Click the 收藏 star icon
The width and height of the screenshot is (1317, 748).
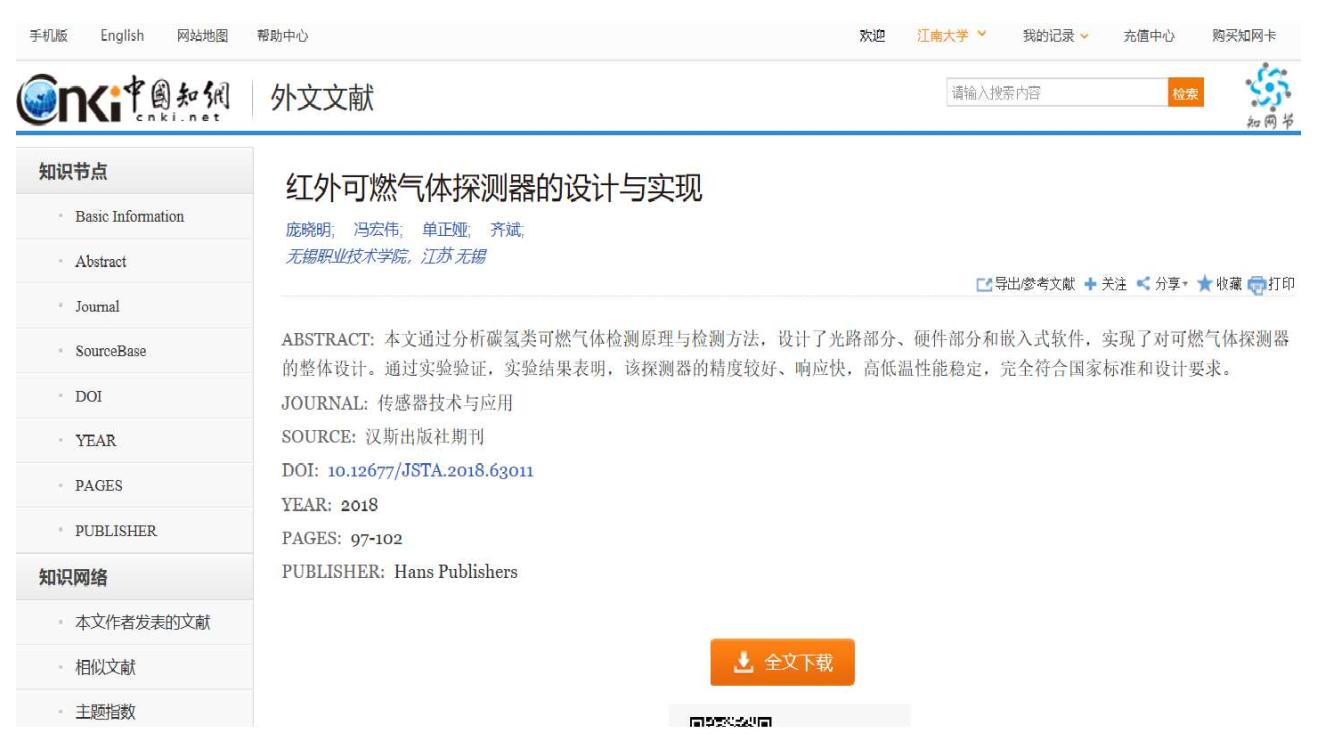coord(1205,284)
